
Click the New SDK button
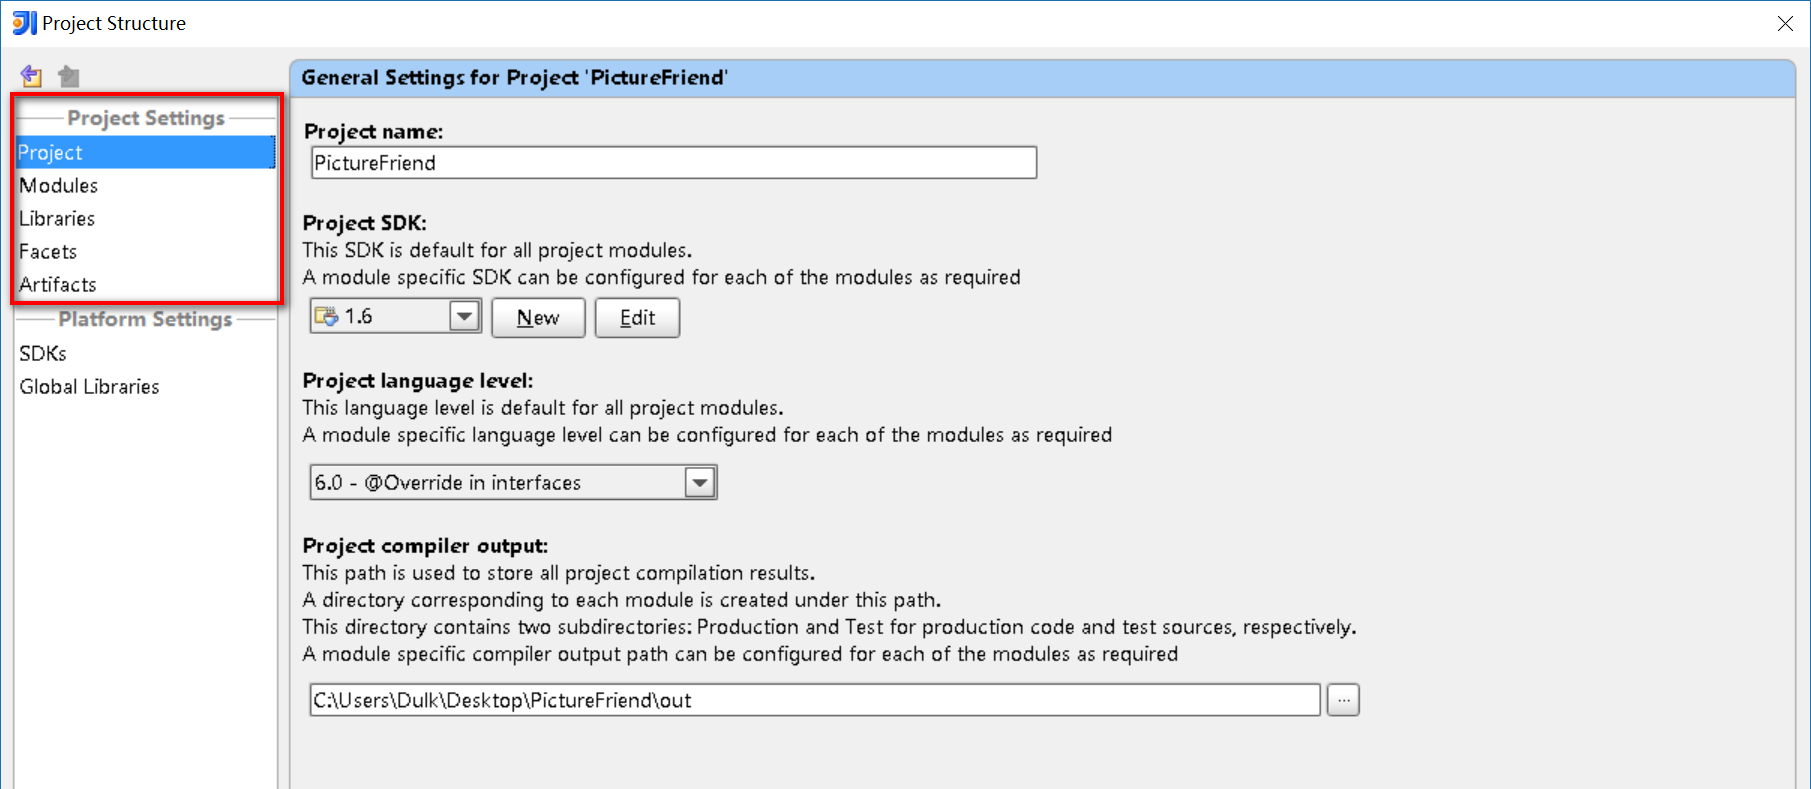[538, 318]
